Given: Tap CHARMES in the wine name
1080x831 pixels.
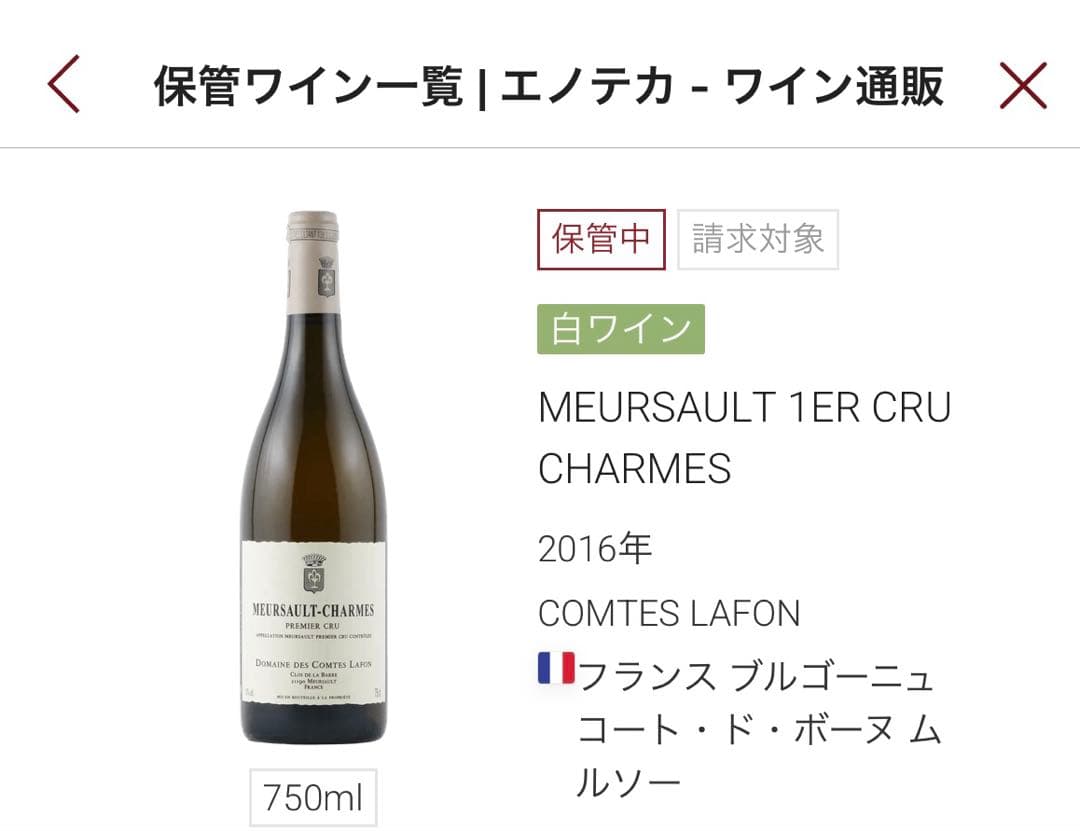Looking at the screenshot, I should point(634,469).
